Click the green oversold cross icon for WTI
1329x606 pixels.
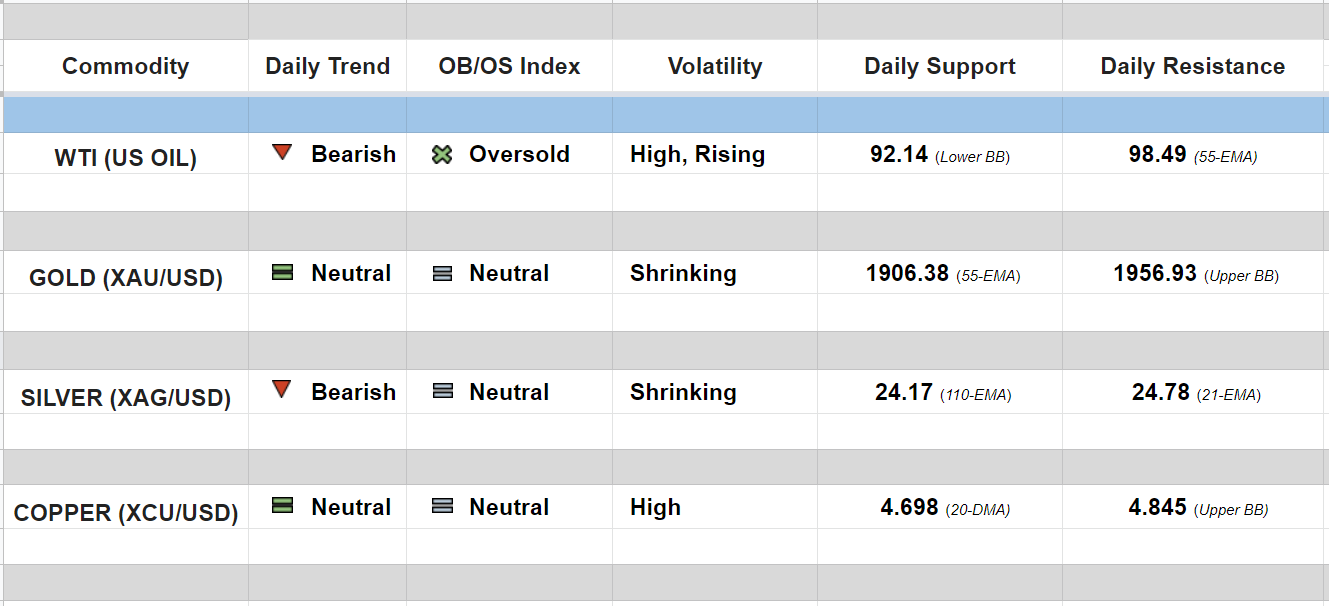pos(442,155)
